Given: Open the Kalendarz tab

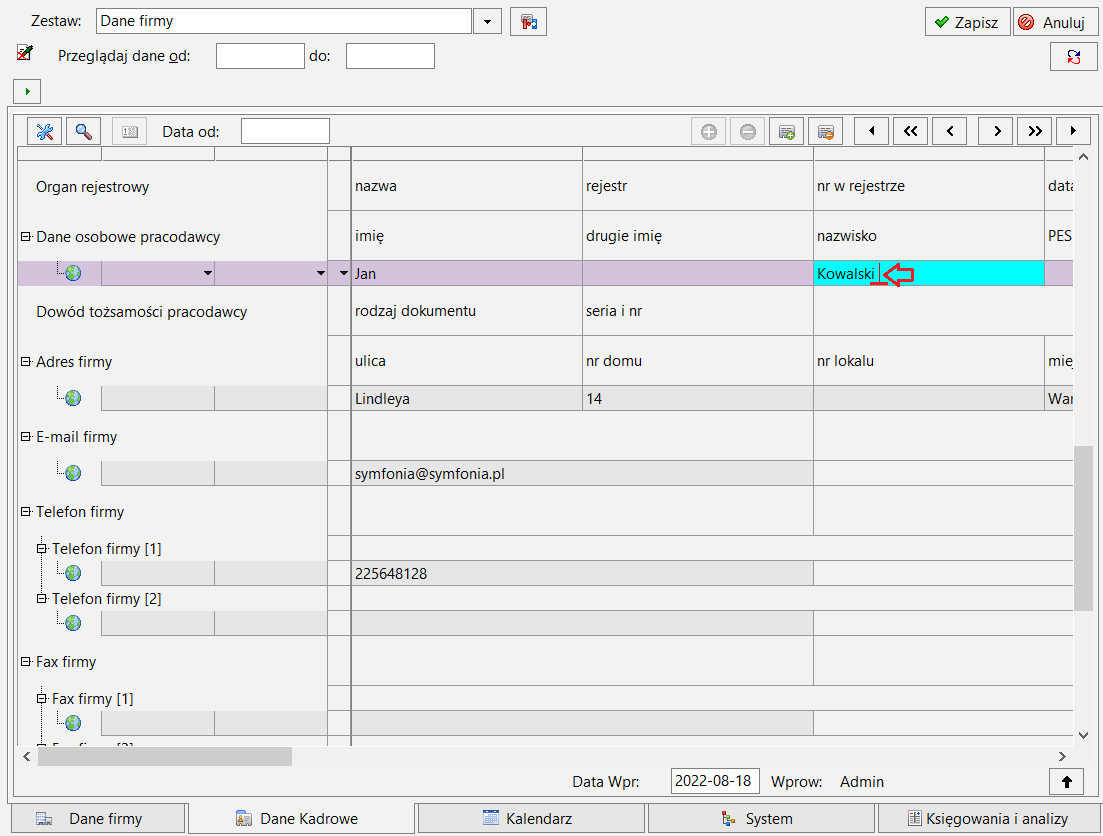Looking at the screenshot, I should (x=531, y=818).
